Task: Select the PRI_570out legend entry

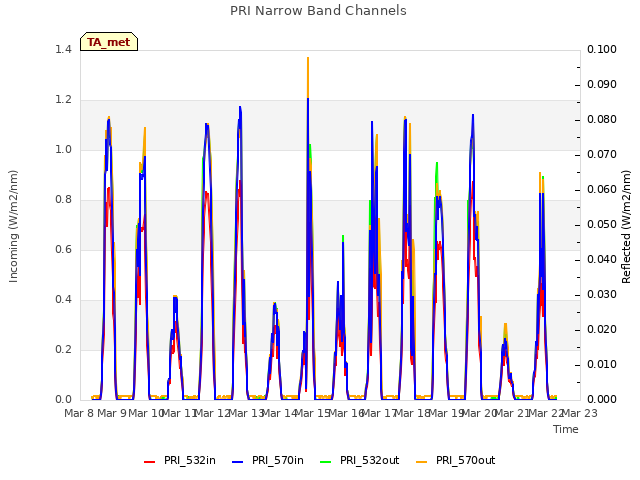Action: tap(456, 461)
